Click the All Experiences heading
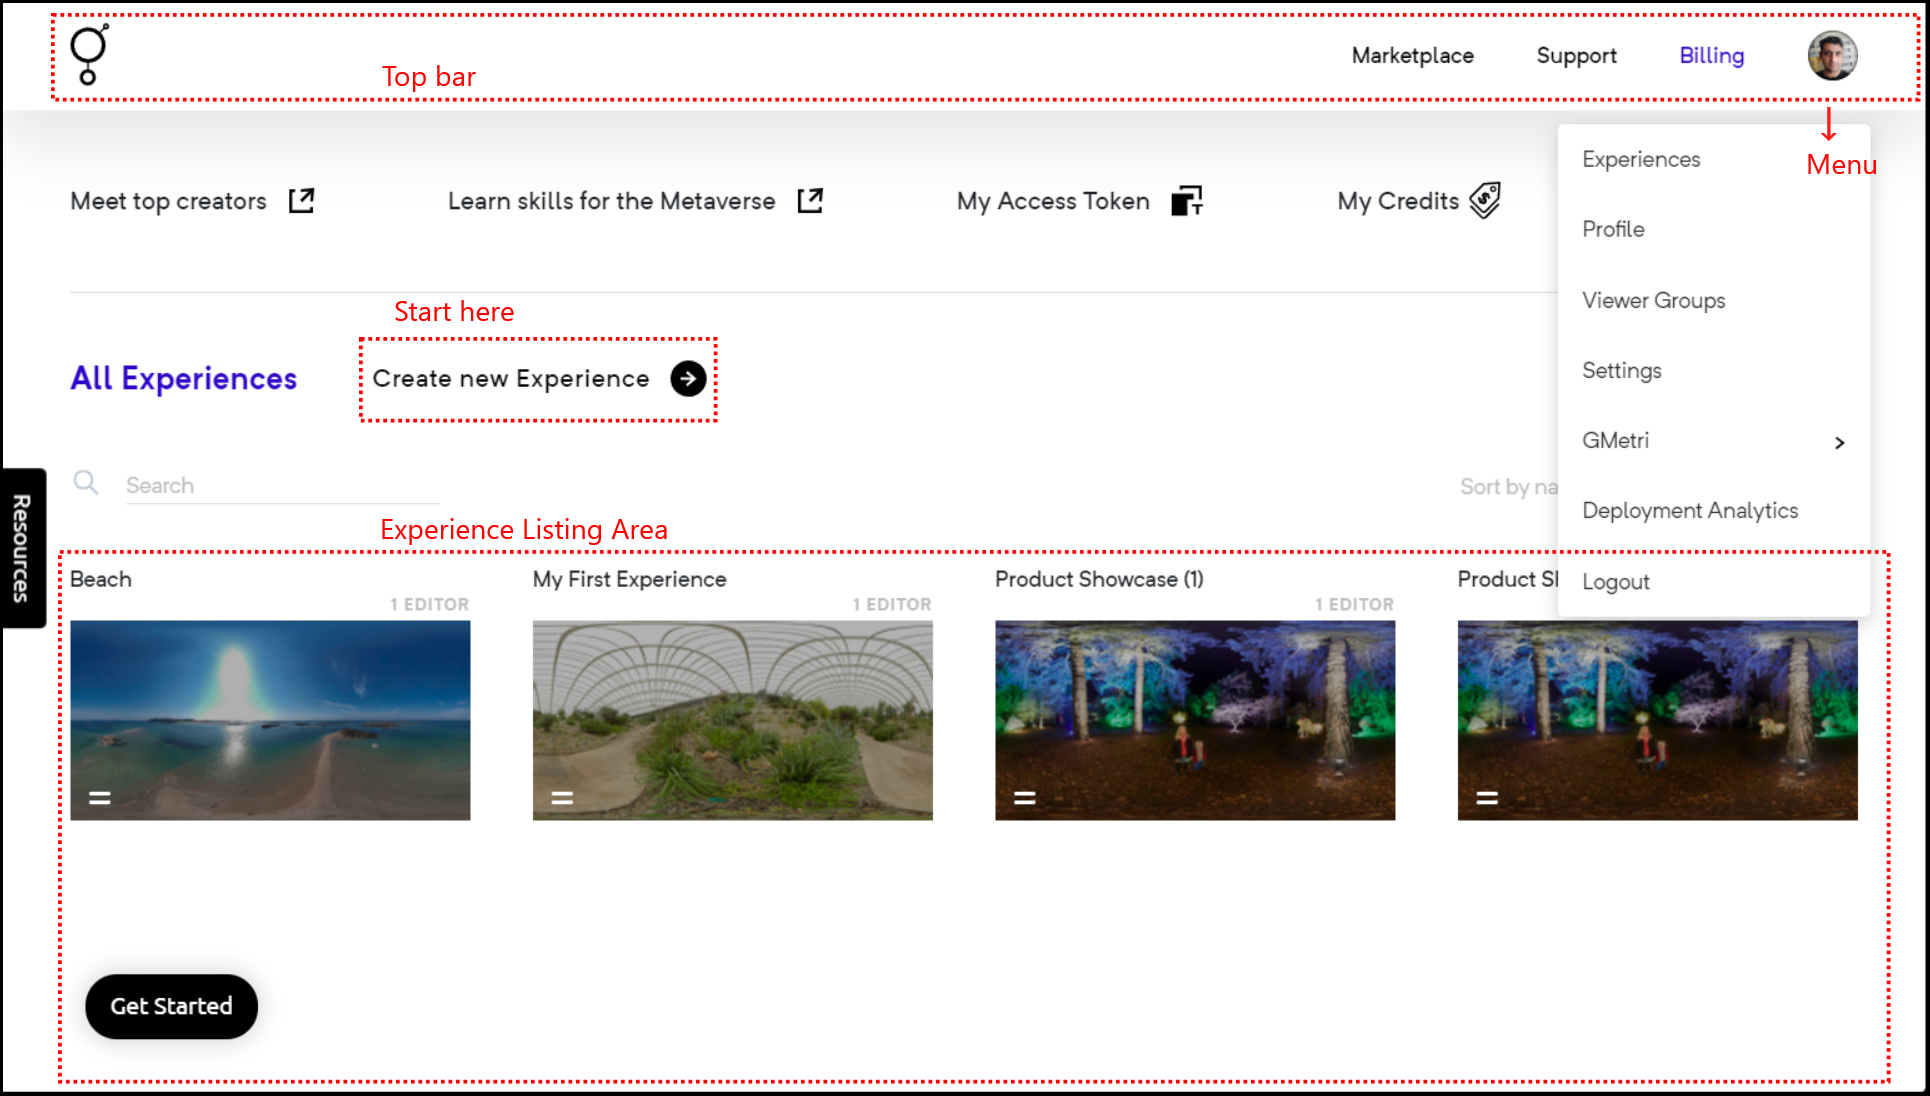 [184, 379]
